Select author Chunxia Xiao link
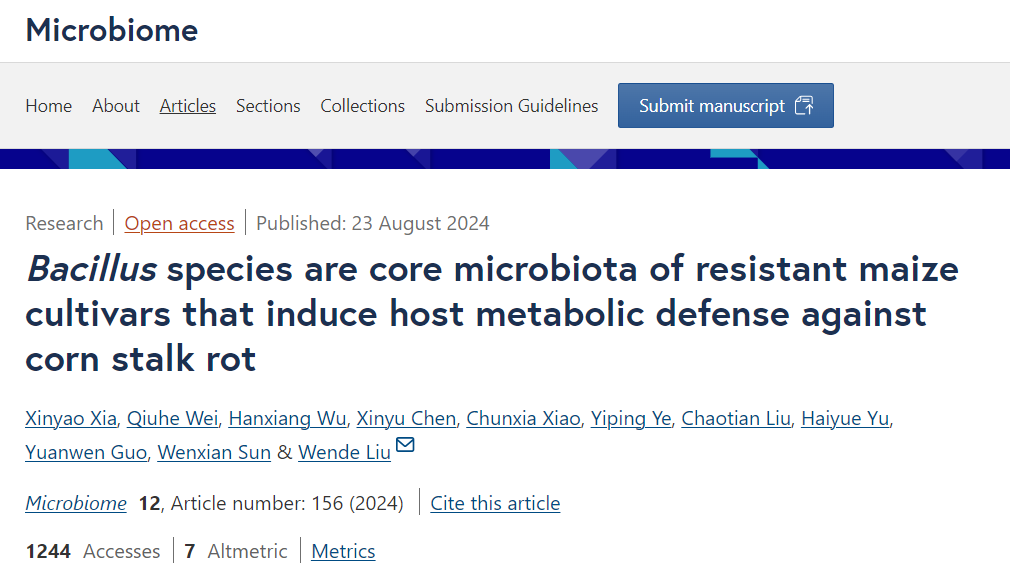The image size is (1010, 579). (523, 419)
